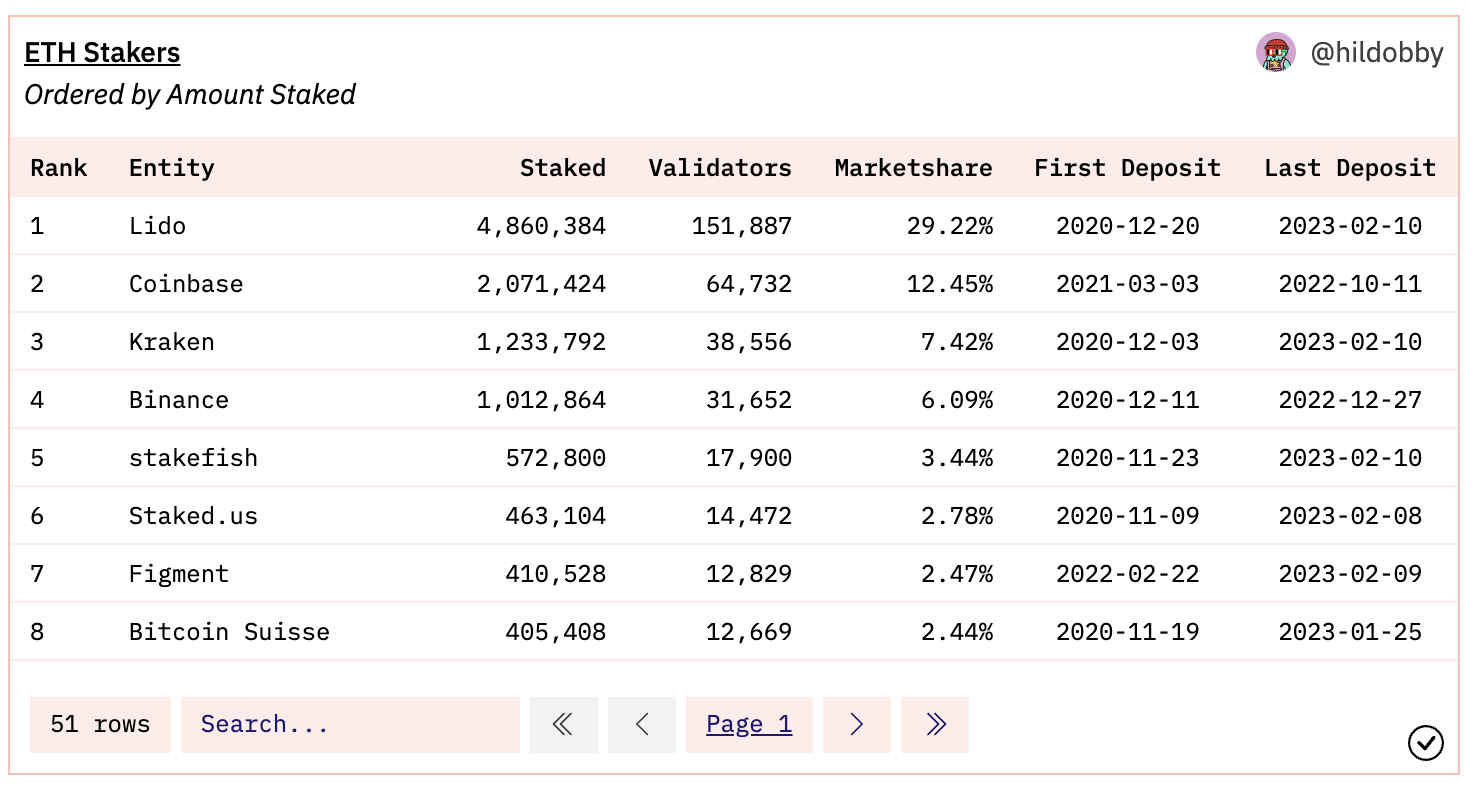
Task: Open the @hildobby profile link
Action: point(1377,52)
